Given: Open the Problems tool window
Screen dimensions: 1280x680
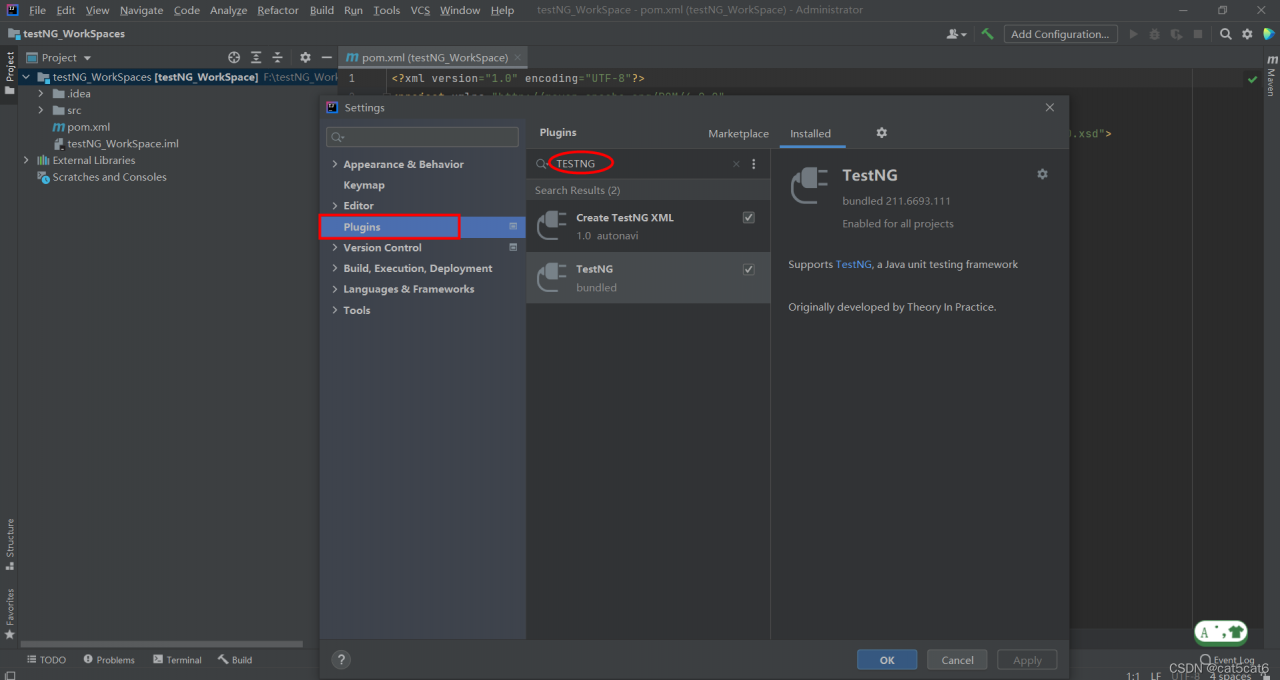Looking at the screenshot, I should coord(109,660).
